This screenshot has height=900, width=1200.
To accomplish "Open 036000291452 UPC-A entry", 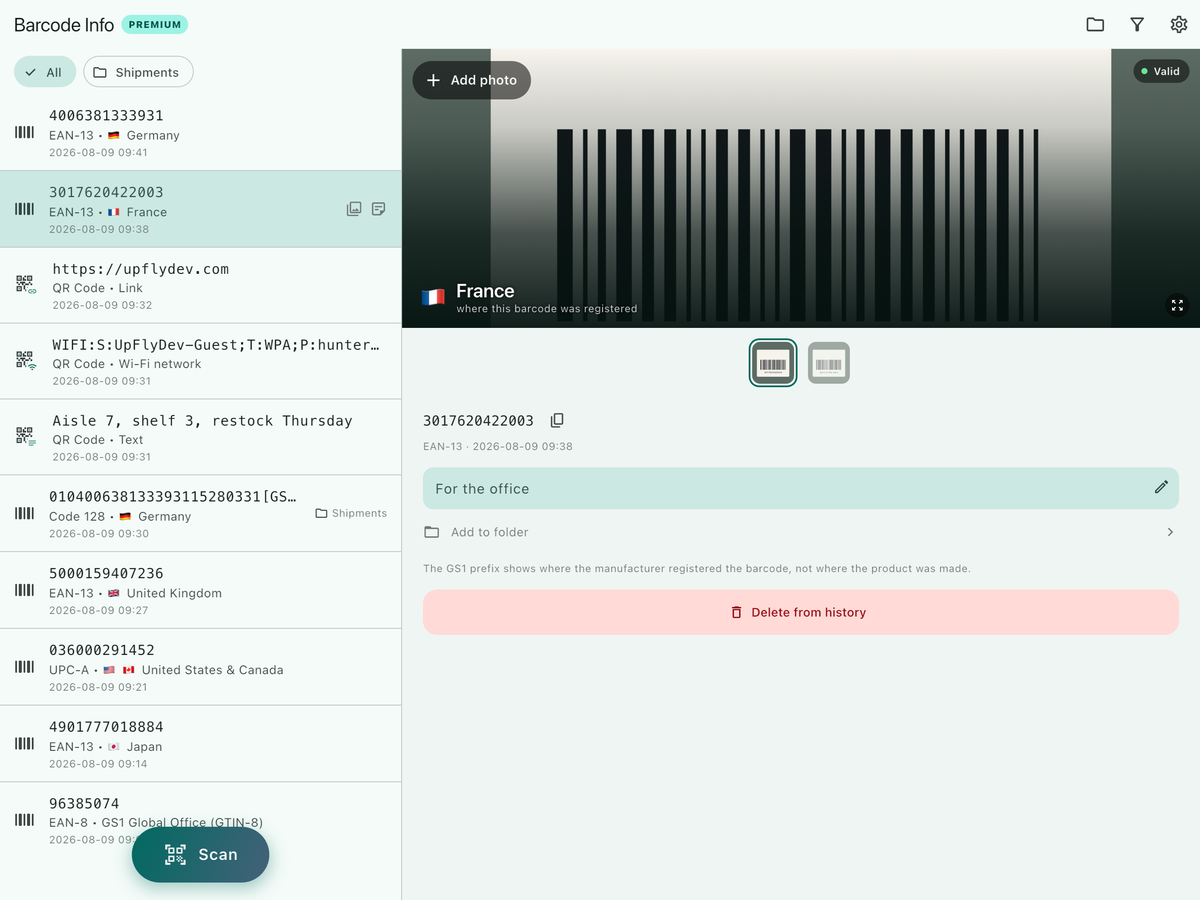I will pyautogui.click(x=200, y=667).
